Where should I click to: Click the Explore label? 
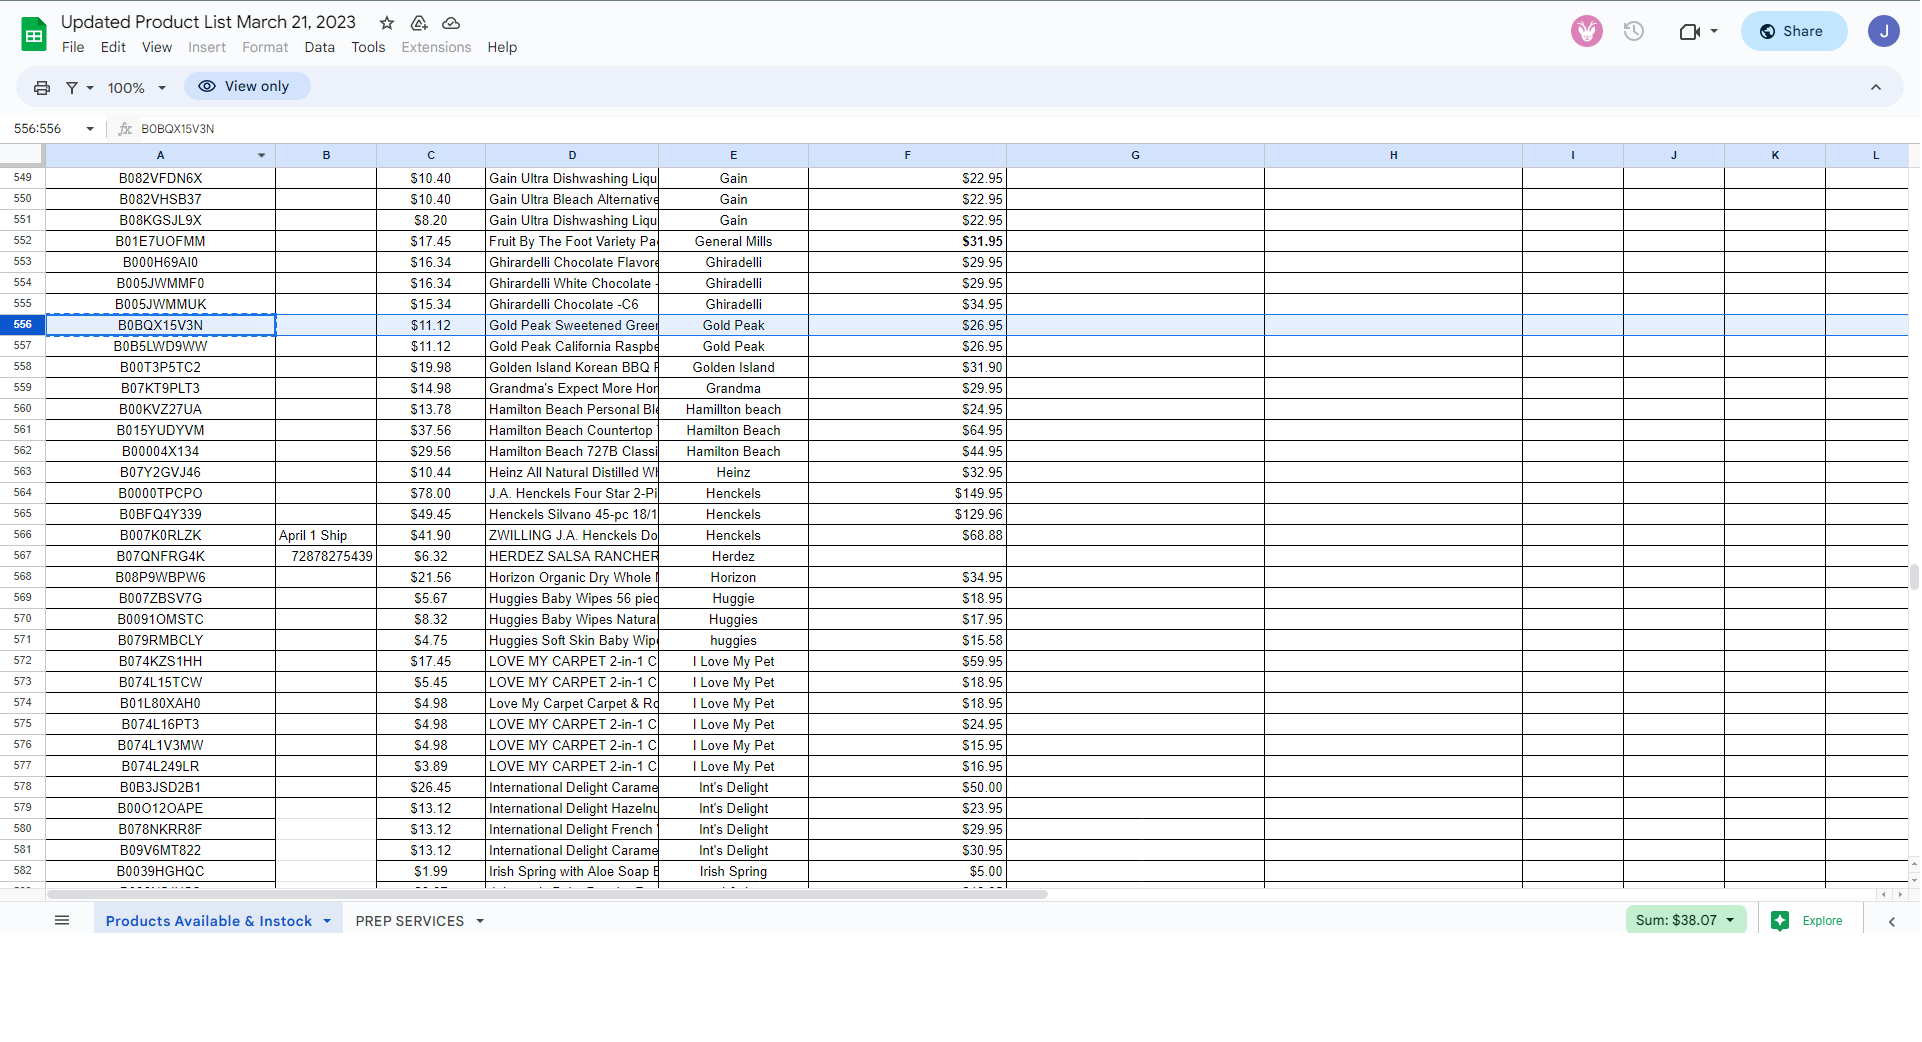1822,921
